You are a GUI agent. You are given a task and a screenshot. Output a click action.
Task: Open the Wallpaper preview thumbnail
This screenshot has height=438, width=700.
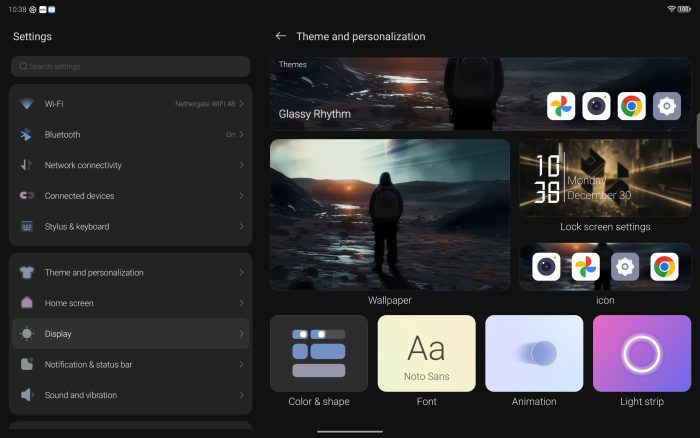click(x=389, y=214)
